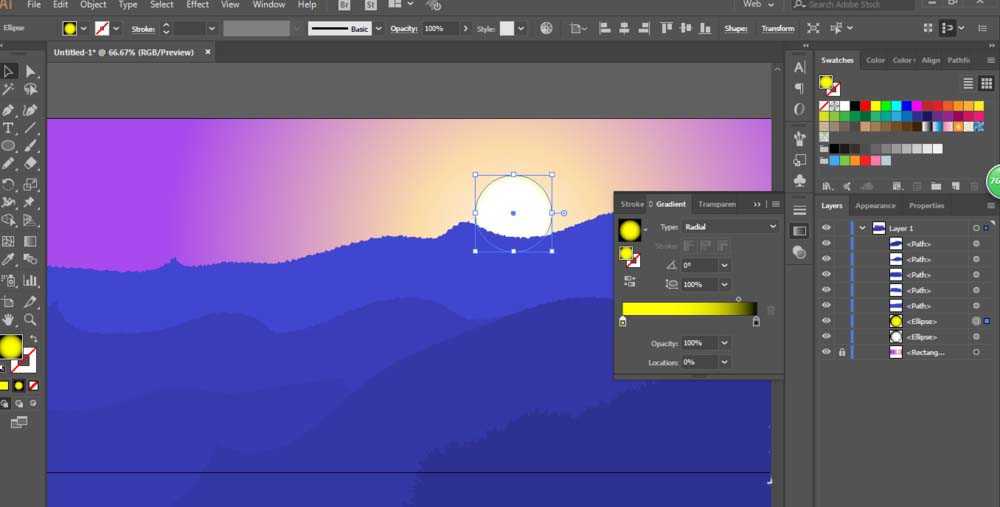Open the Opacity dropdown in Gradient panel
1000x507 pixels.
[724, 343]
